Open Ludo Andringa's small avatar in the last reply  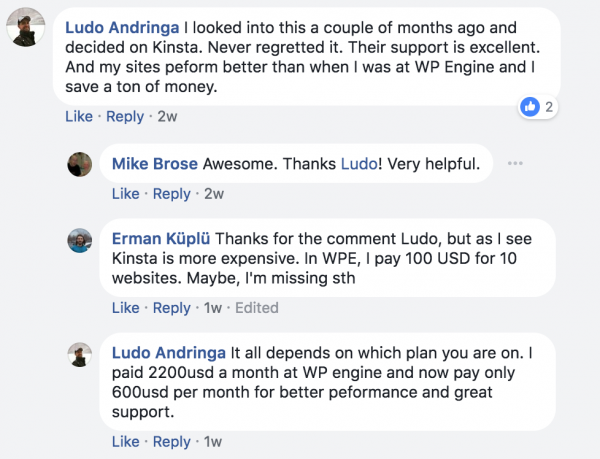tap(80, 355)
